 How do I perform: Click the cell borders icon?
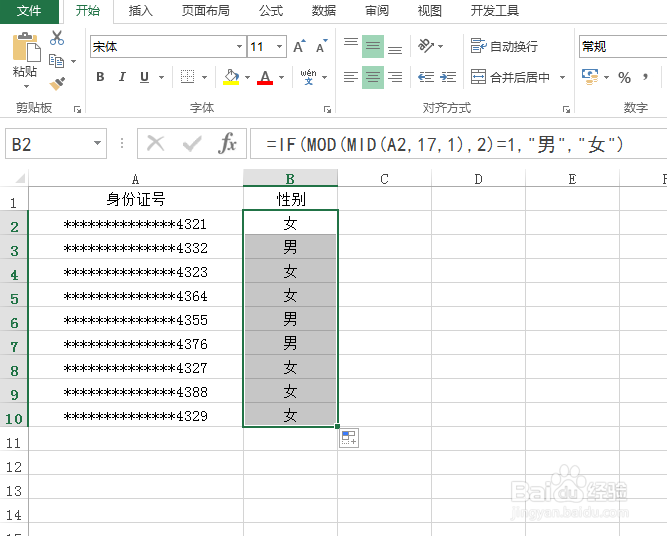pyautogui.click(x=187, y=77)
